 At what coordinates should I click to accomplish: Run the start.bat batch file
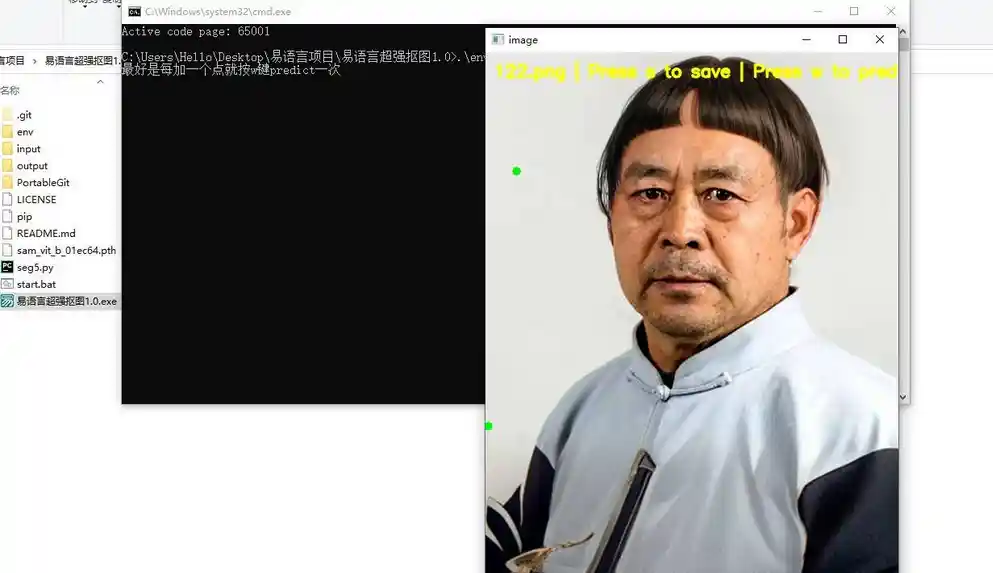click(x=36, y=285)
